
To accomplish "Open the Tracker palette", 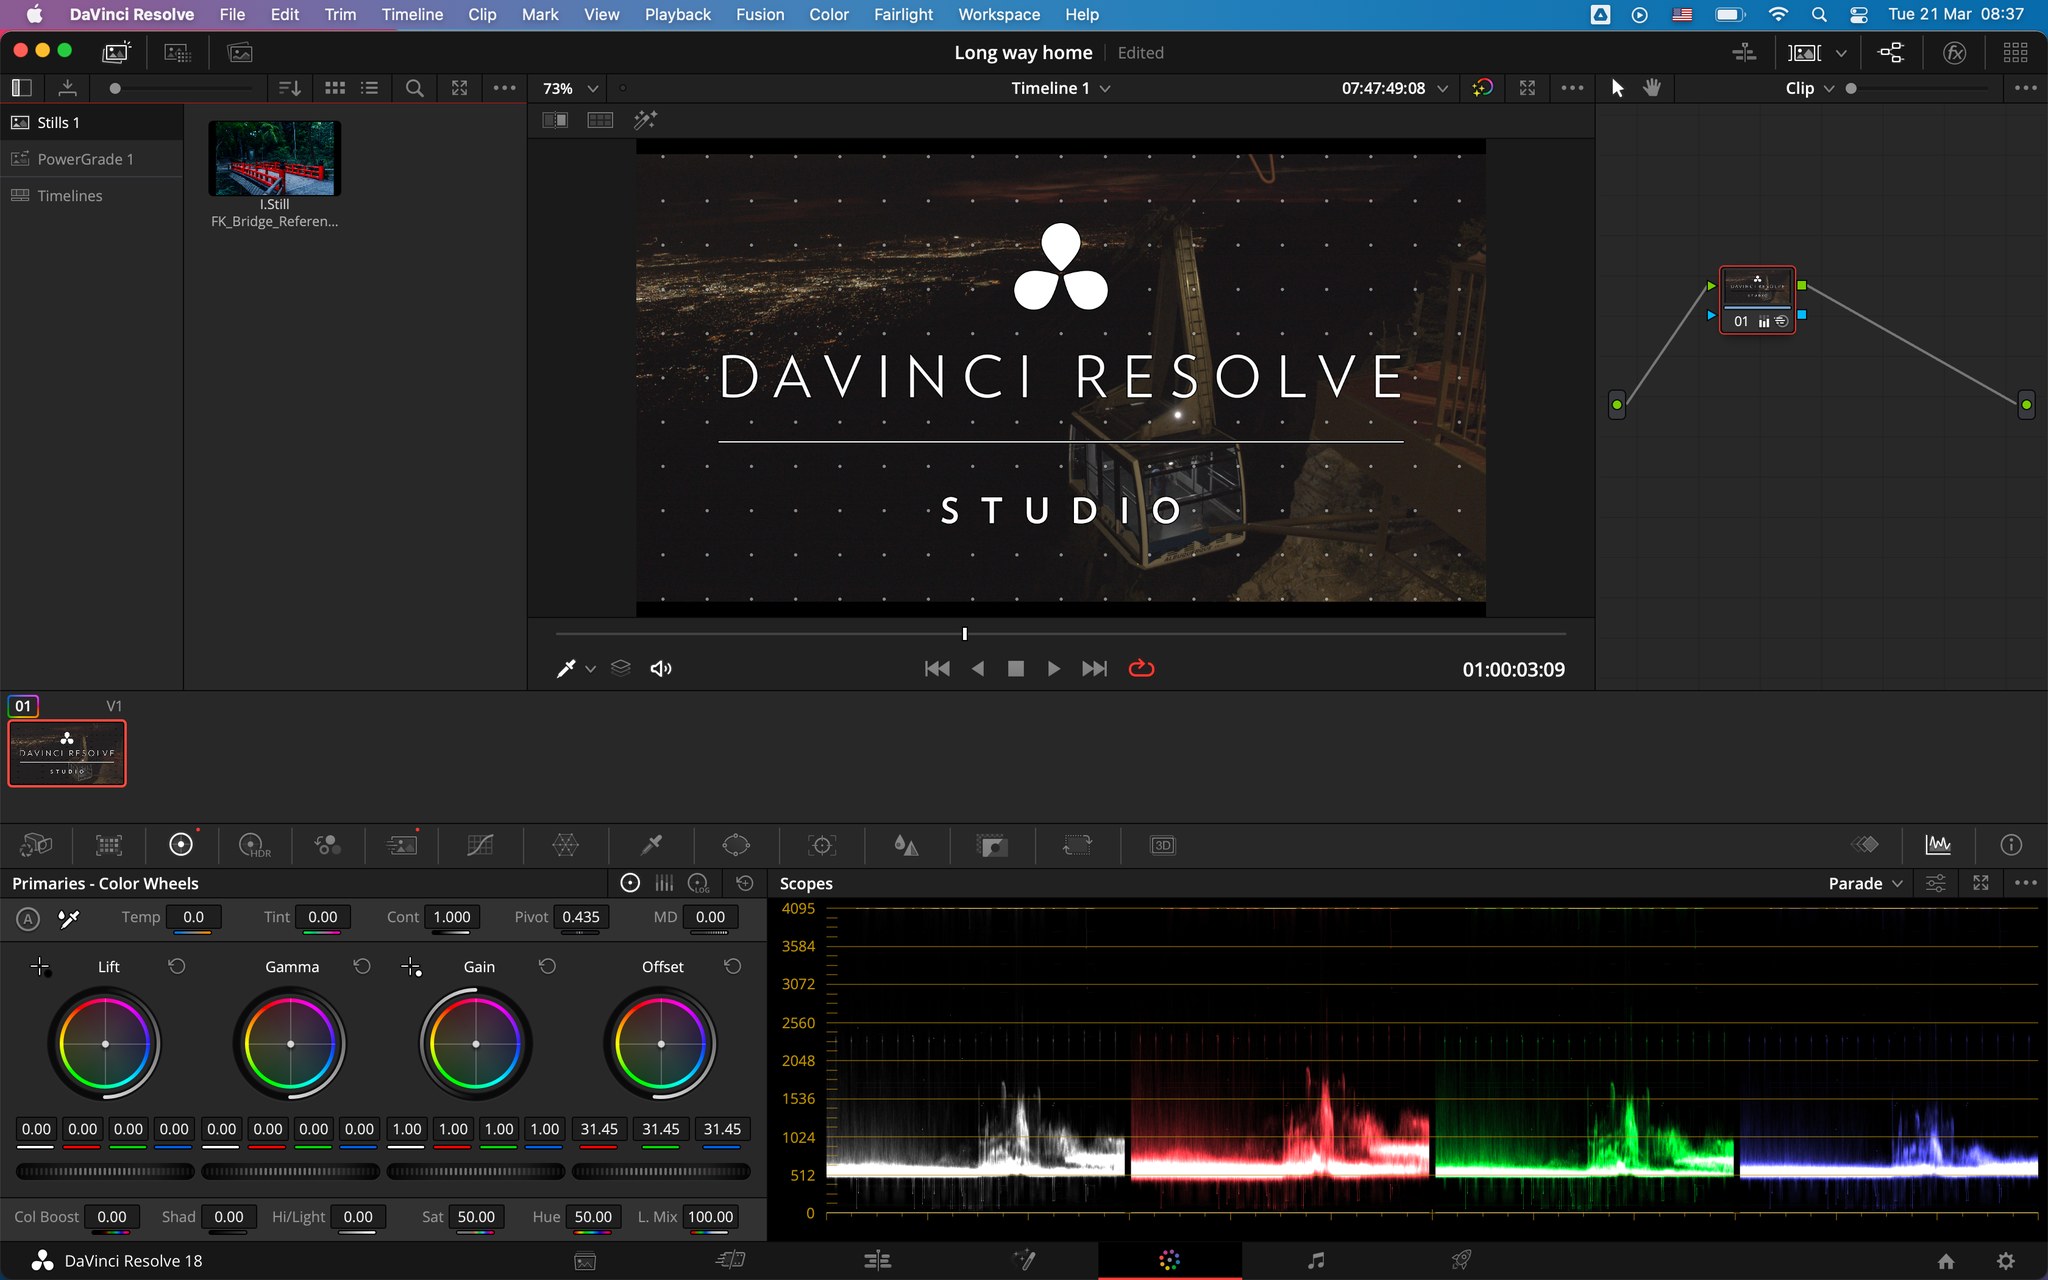I will click(x=820, y=845).
